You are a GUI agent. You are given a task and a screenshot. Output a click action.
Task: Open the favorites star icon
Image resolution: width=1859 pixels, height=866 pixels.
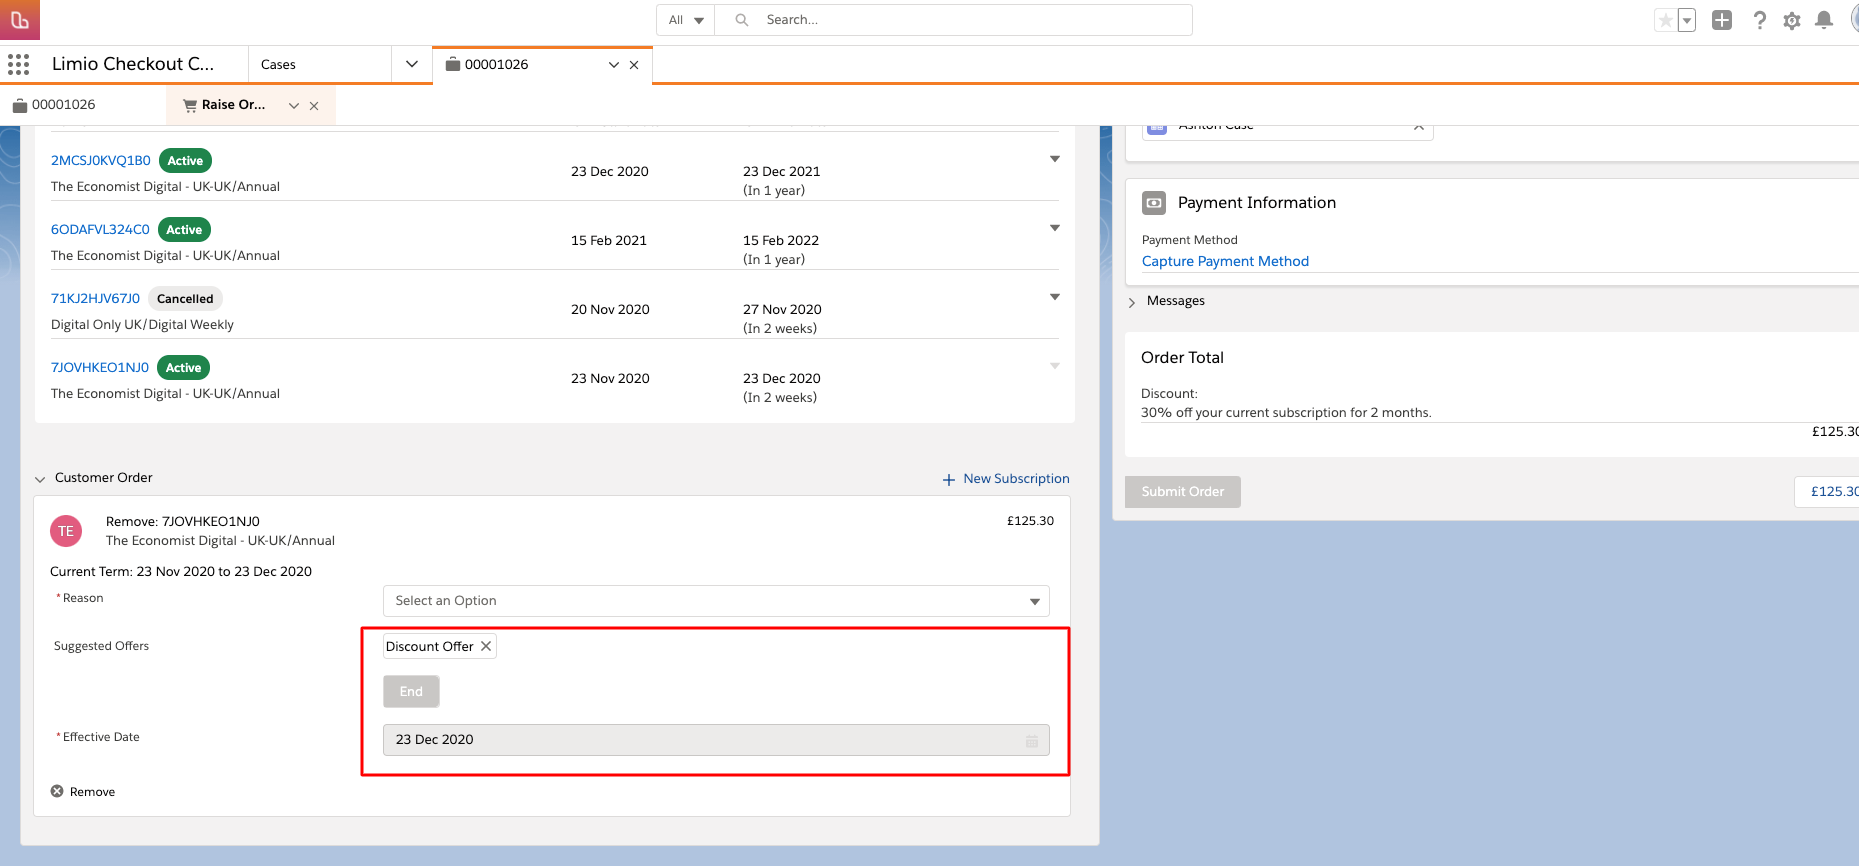coord(1665,20)
